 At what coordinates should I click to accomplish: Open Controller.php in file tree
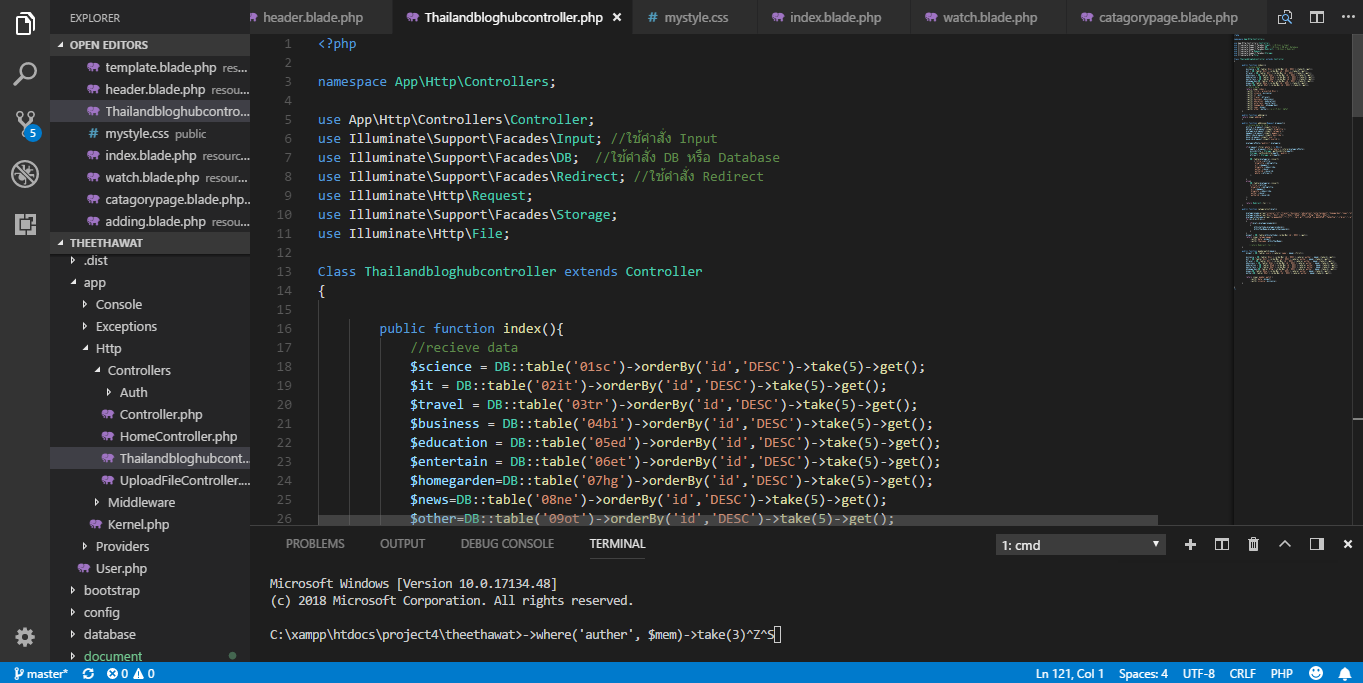pos(150,414)
